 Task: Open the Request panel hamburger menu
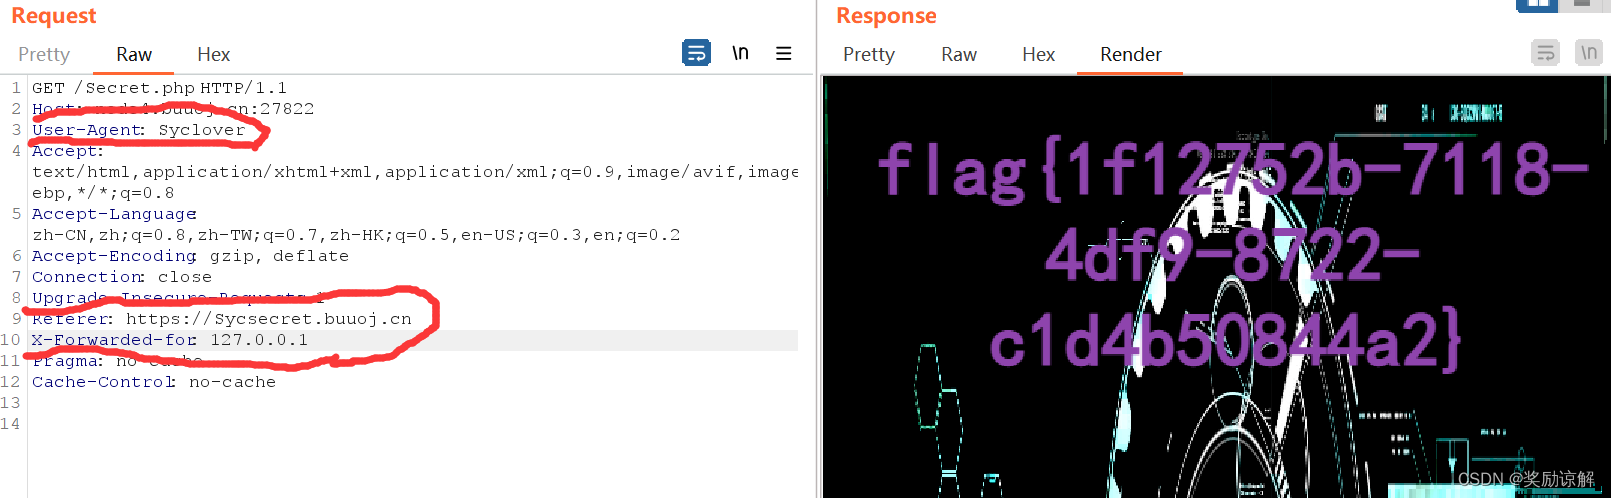[x=784, y=53]
